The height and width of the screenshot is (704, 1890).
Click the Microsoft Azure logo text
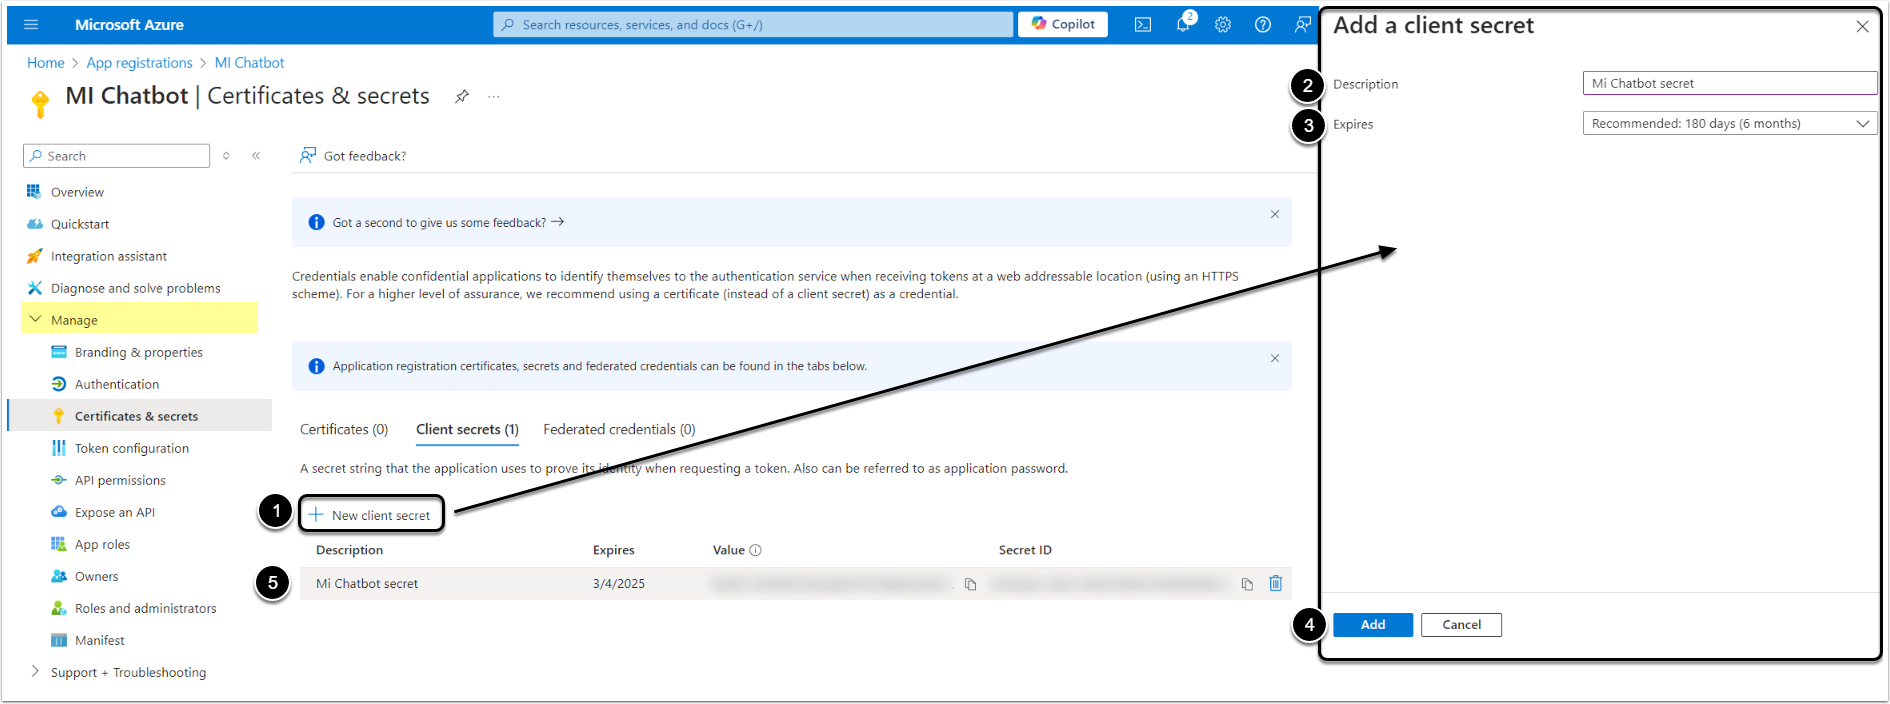[x=129, y=25]
